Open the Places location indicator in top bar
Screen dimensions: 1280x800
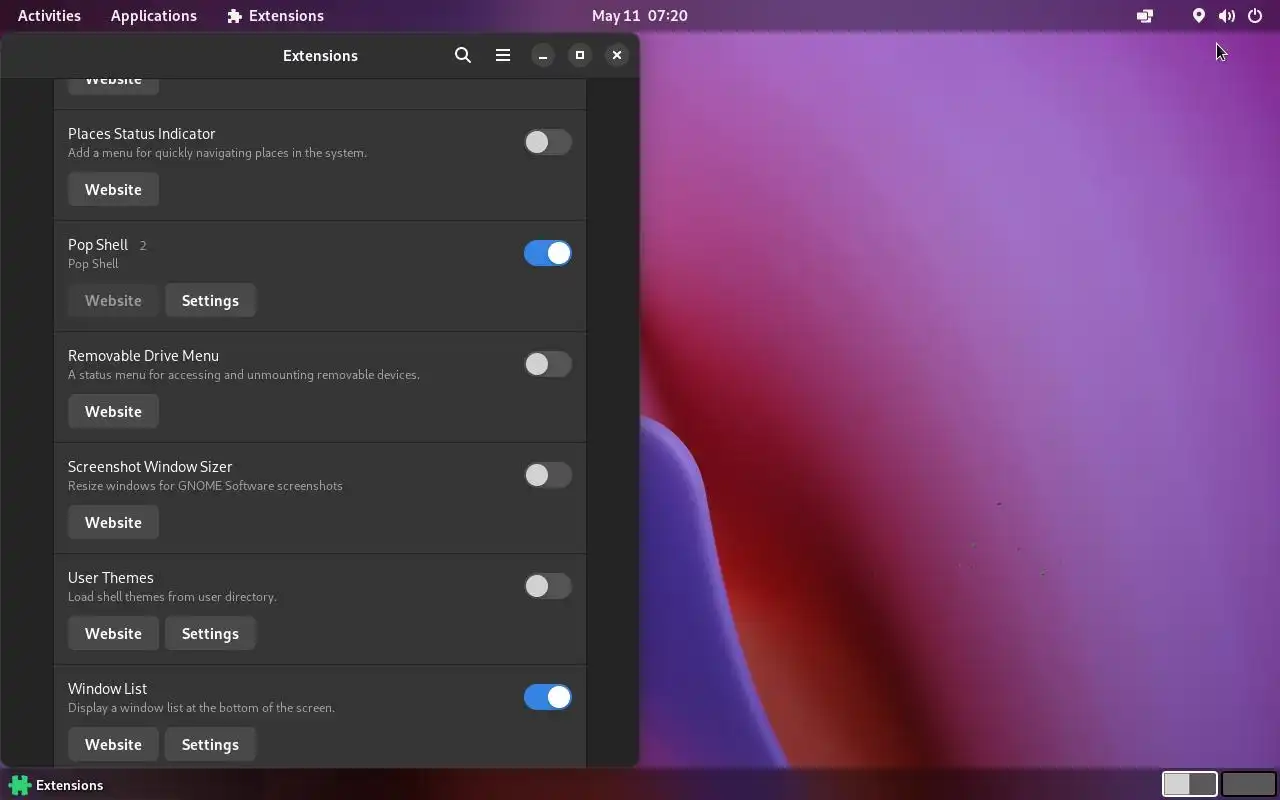pos(1198,16)
